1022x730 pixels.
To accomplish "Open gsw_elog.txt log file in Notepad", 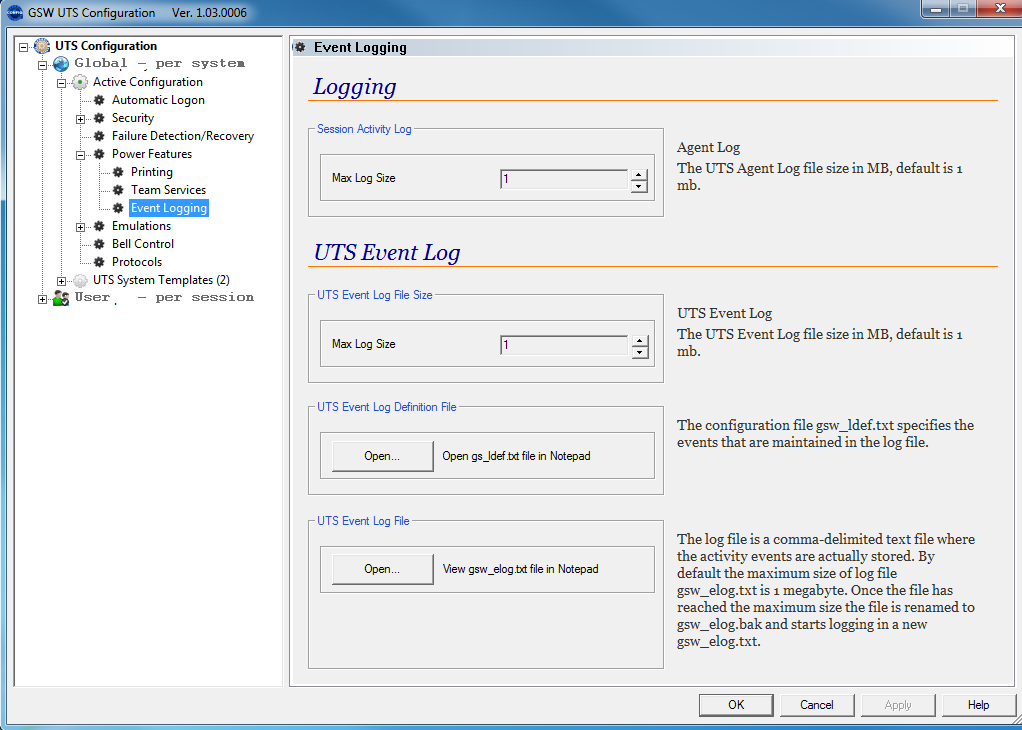I will point(383,569).
